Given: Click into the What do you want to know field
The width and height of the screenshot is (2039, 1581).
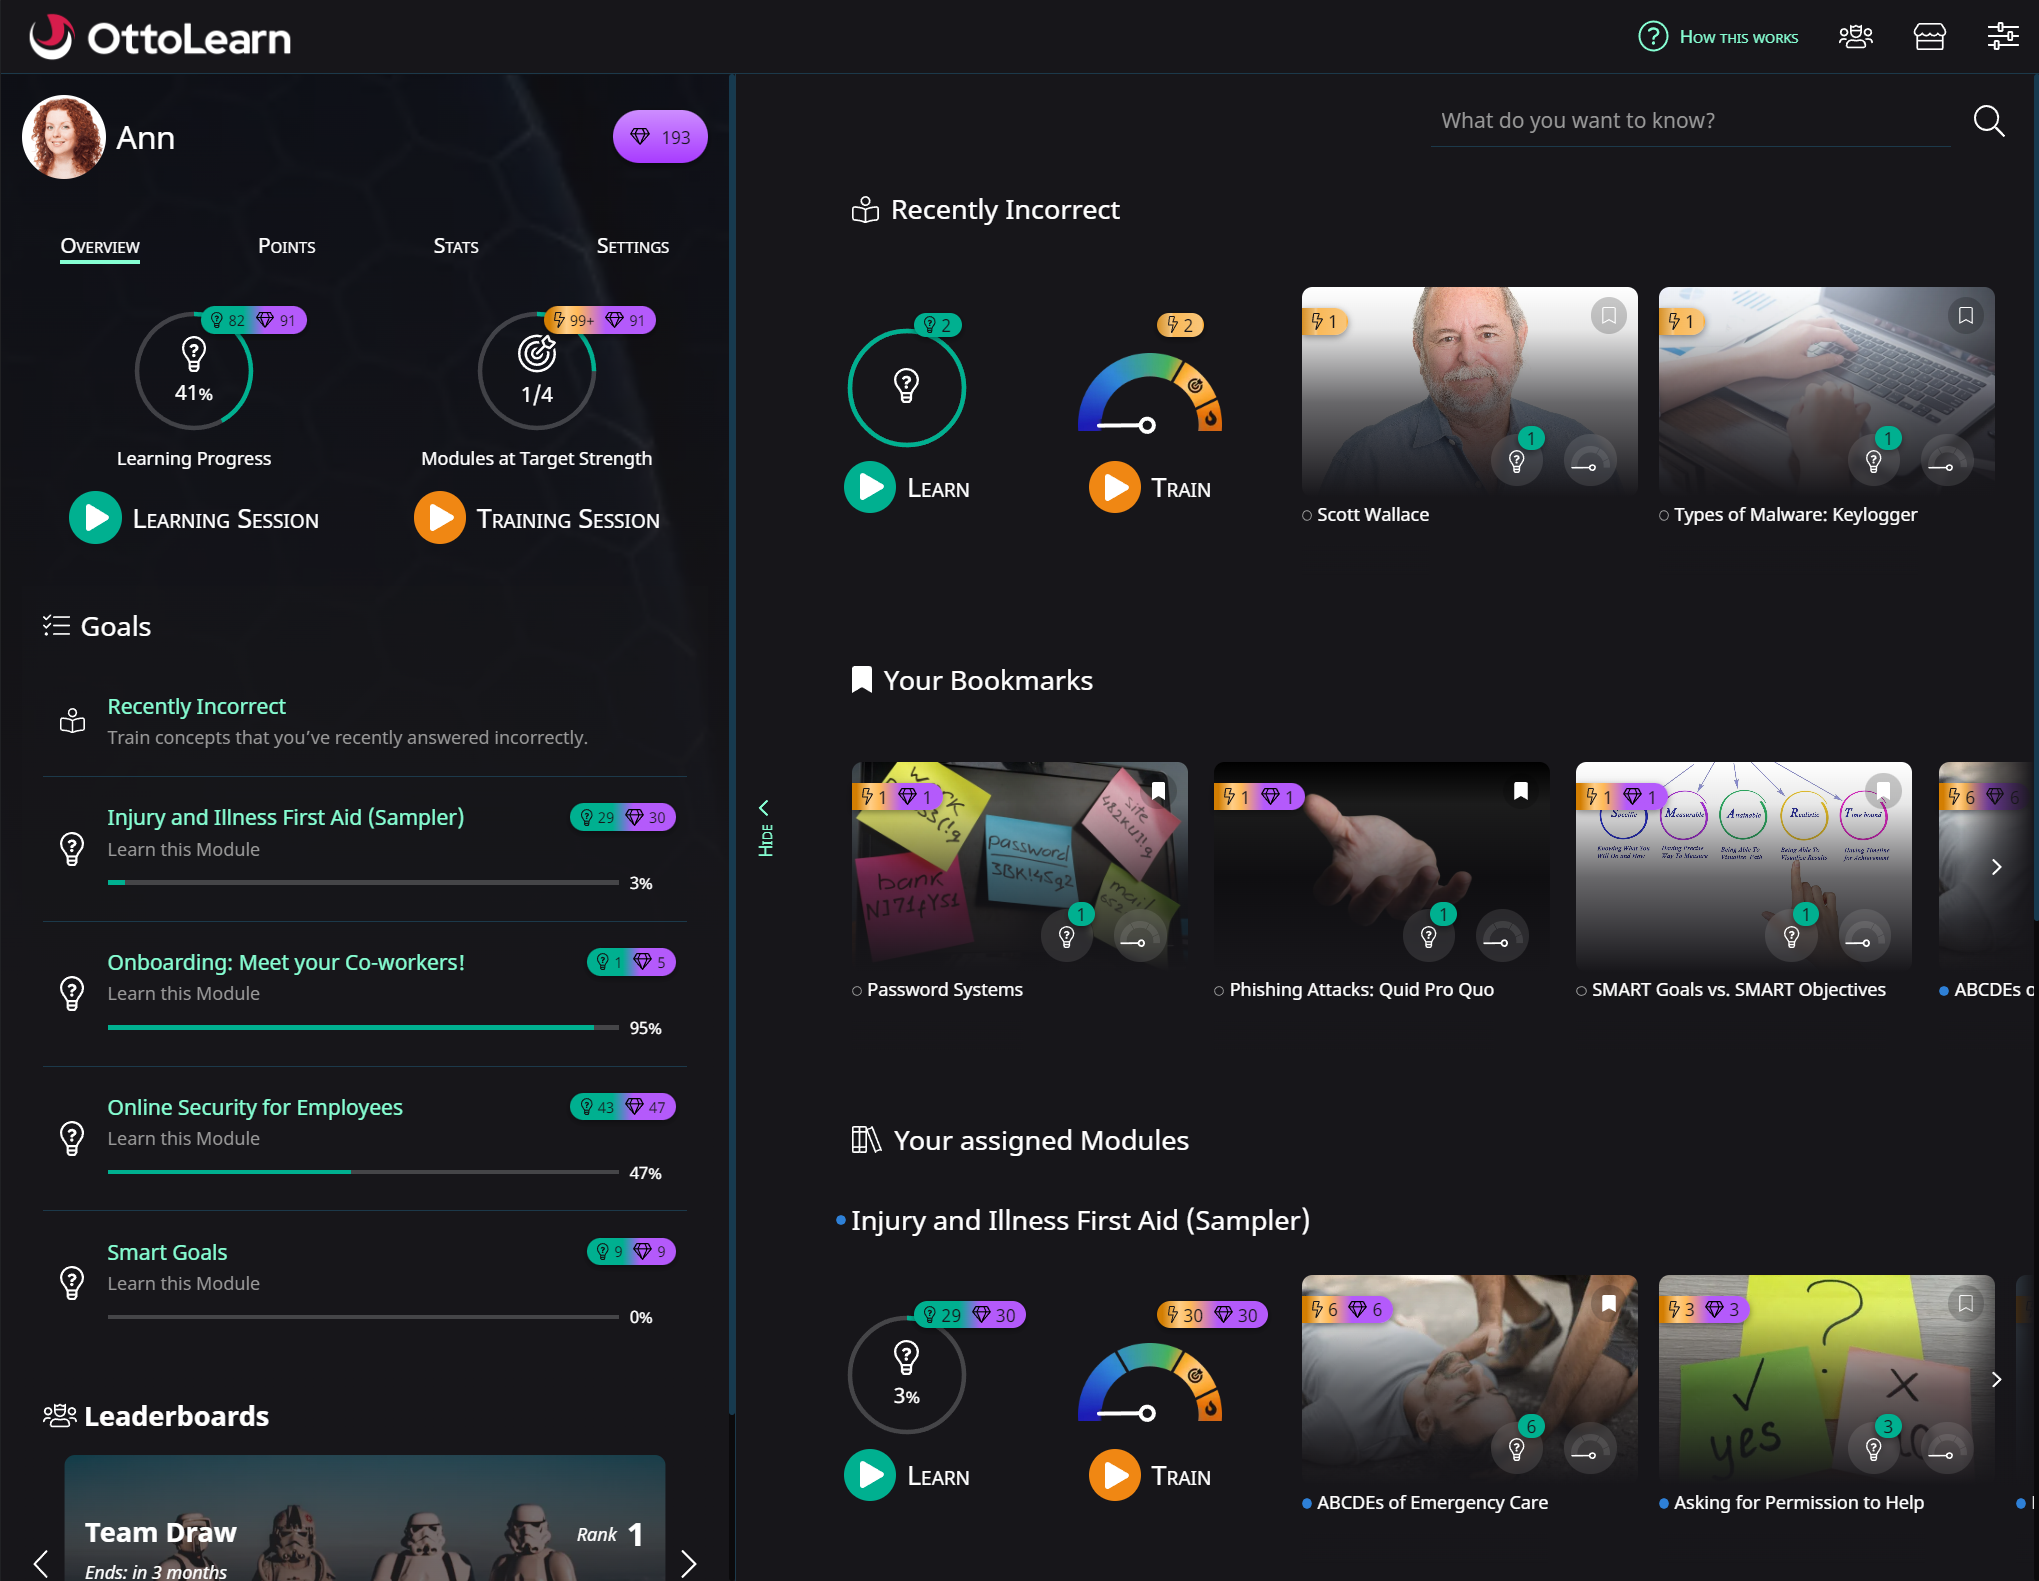Looking at the screenshot, I should 1690,121.
